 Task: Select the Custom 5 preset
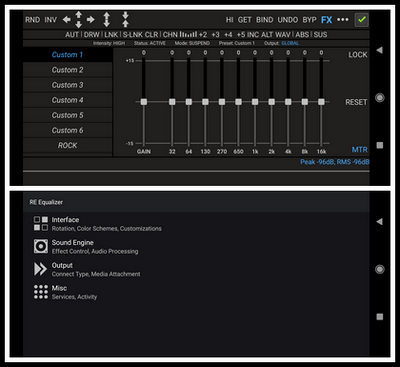[x=67, y=115]
